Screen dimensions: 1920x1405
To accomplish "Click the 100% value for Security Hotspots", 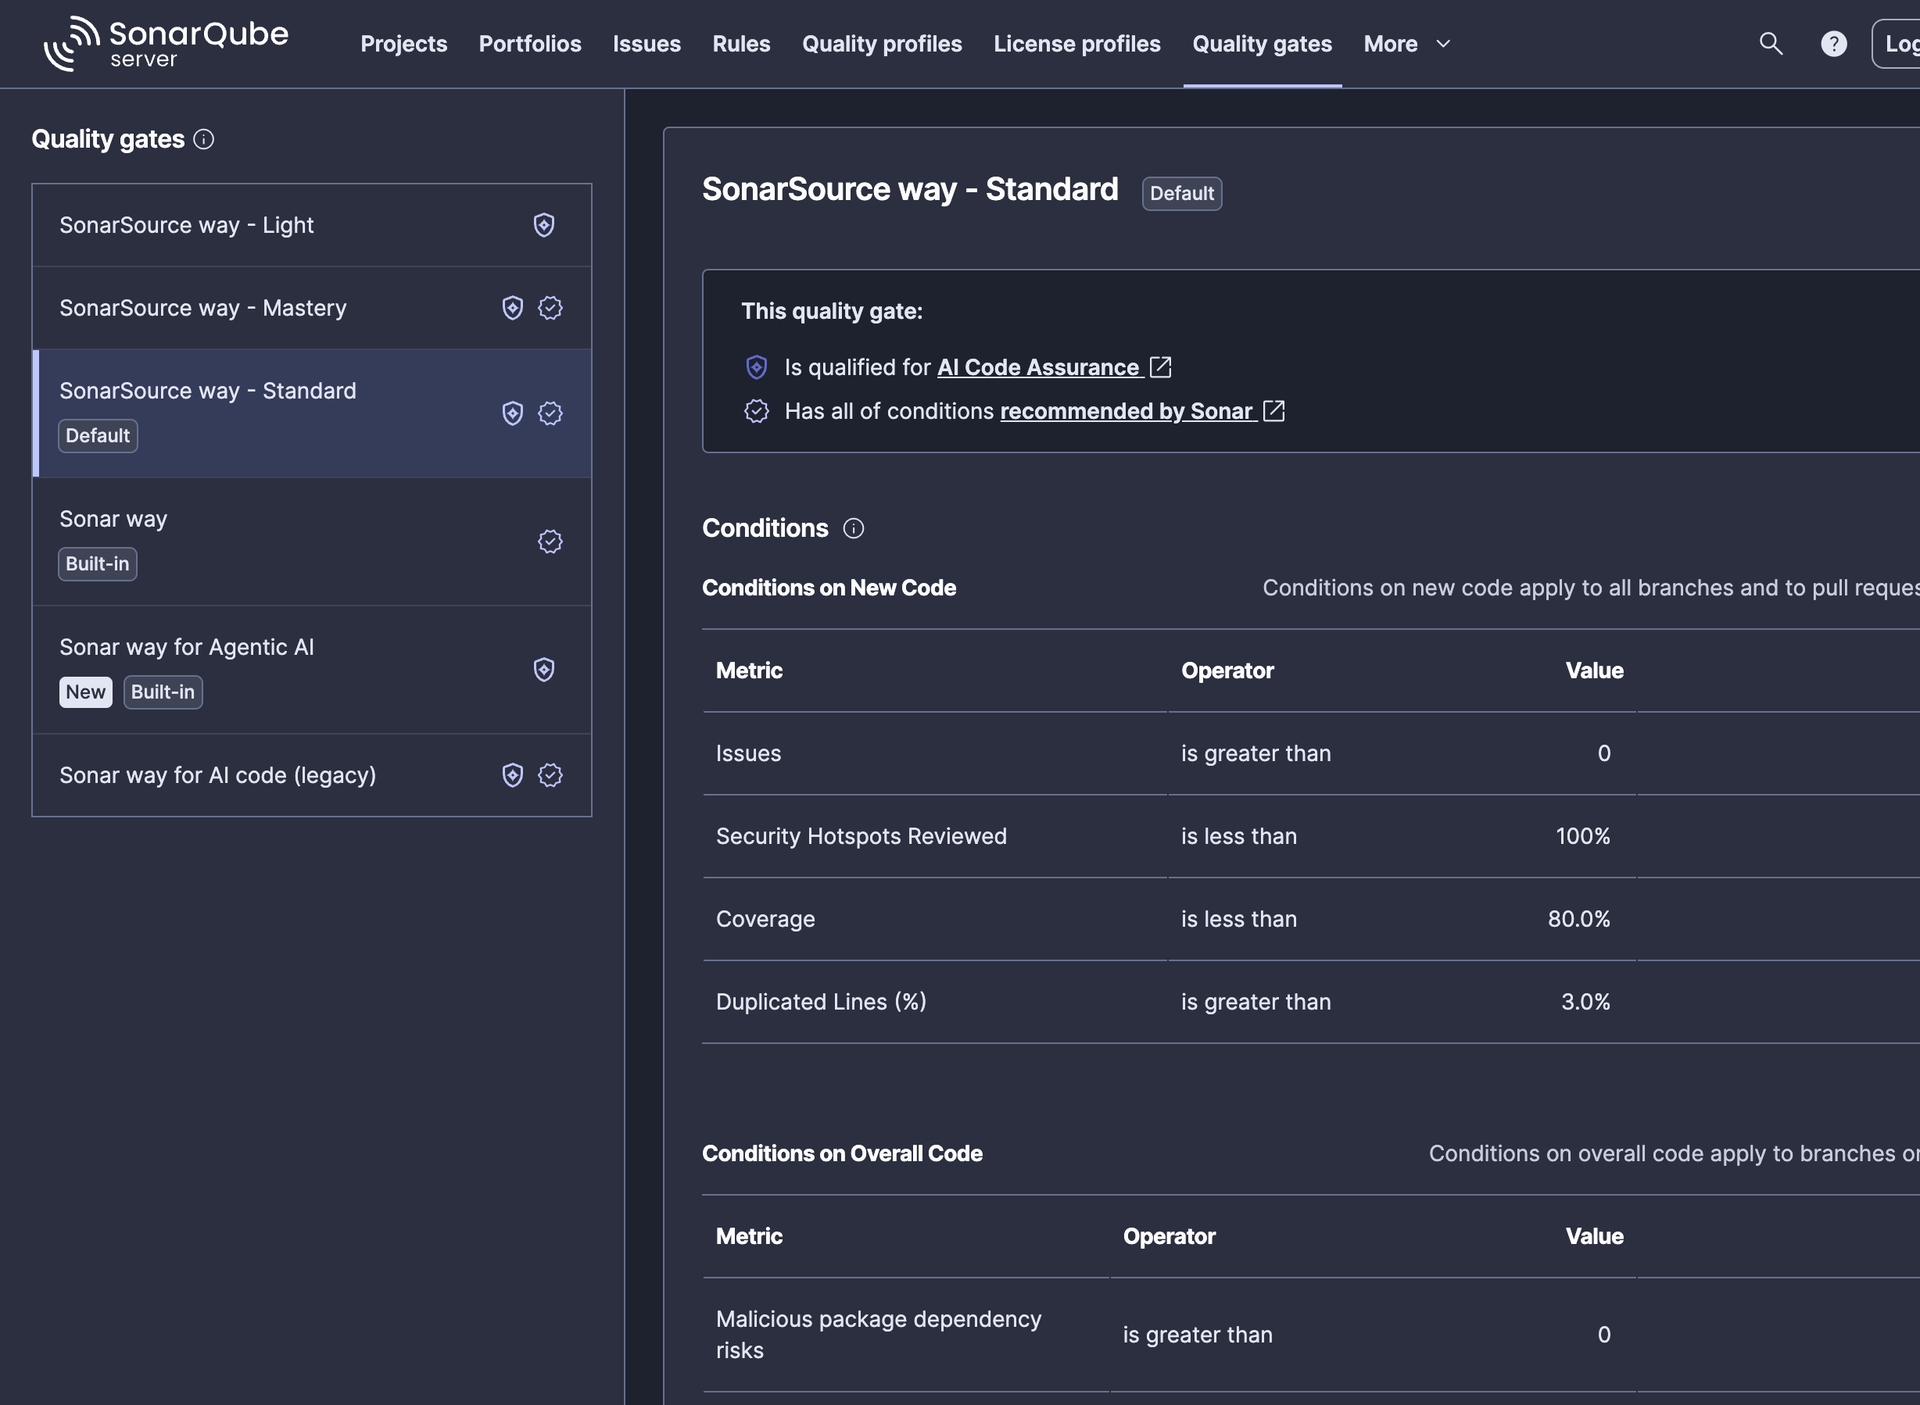I will coord(1583,836).
